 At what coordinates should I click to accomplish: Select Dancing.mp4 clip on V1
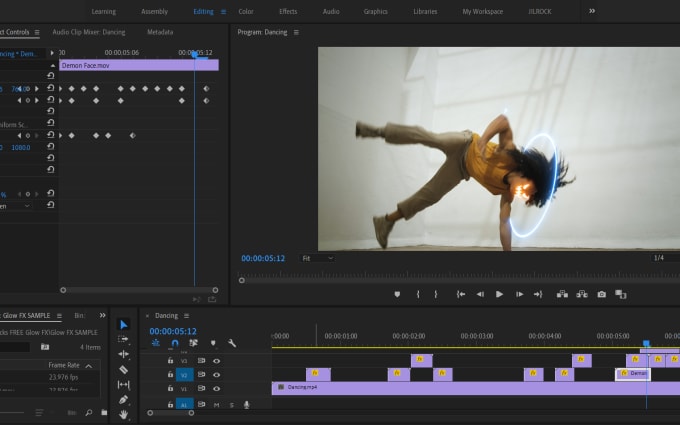click(x=476, y=388)
